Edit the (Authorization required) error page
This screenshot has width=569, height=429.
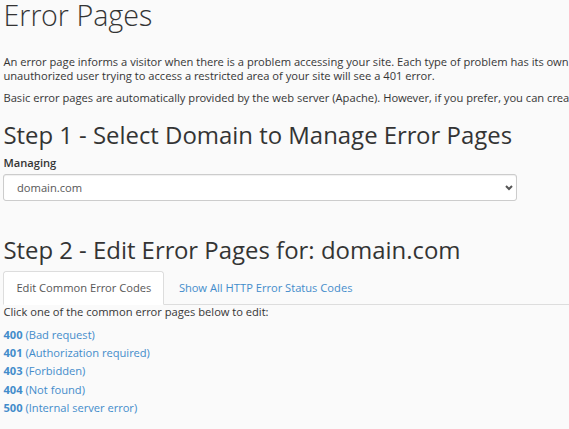click(87, 353)
